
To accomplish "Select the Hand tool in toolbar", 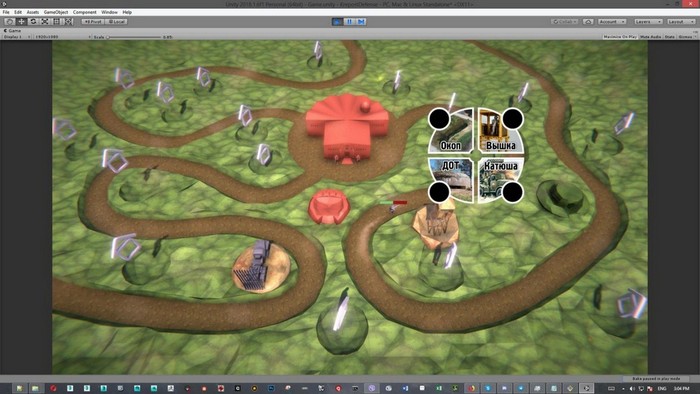I will point(9,21).
